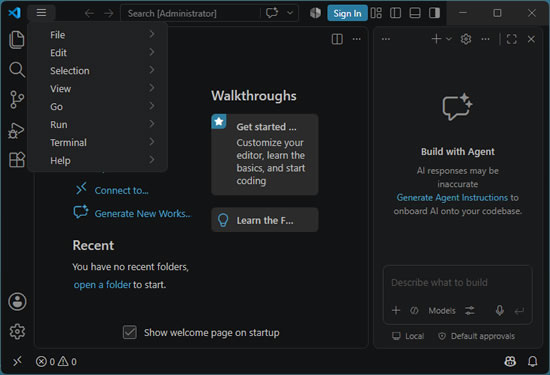Click the Copilot status bar icon
Image resolution: width=550 pixels, height=375 pixels.
point(510,361)
